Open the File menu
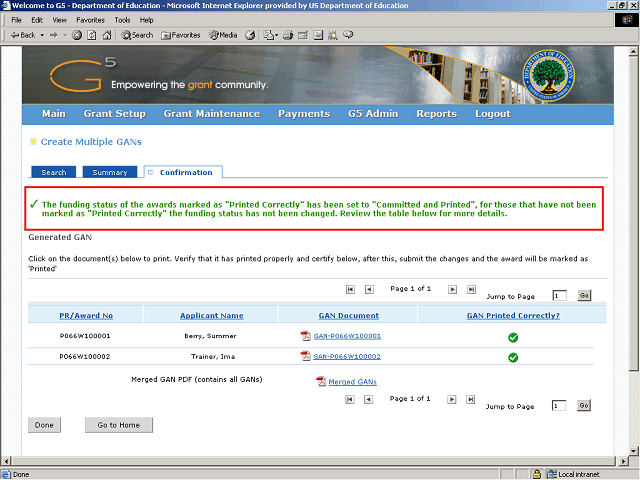The height and width of the screenshot is (480, 640). point(16,20)
